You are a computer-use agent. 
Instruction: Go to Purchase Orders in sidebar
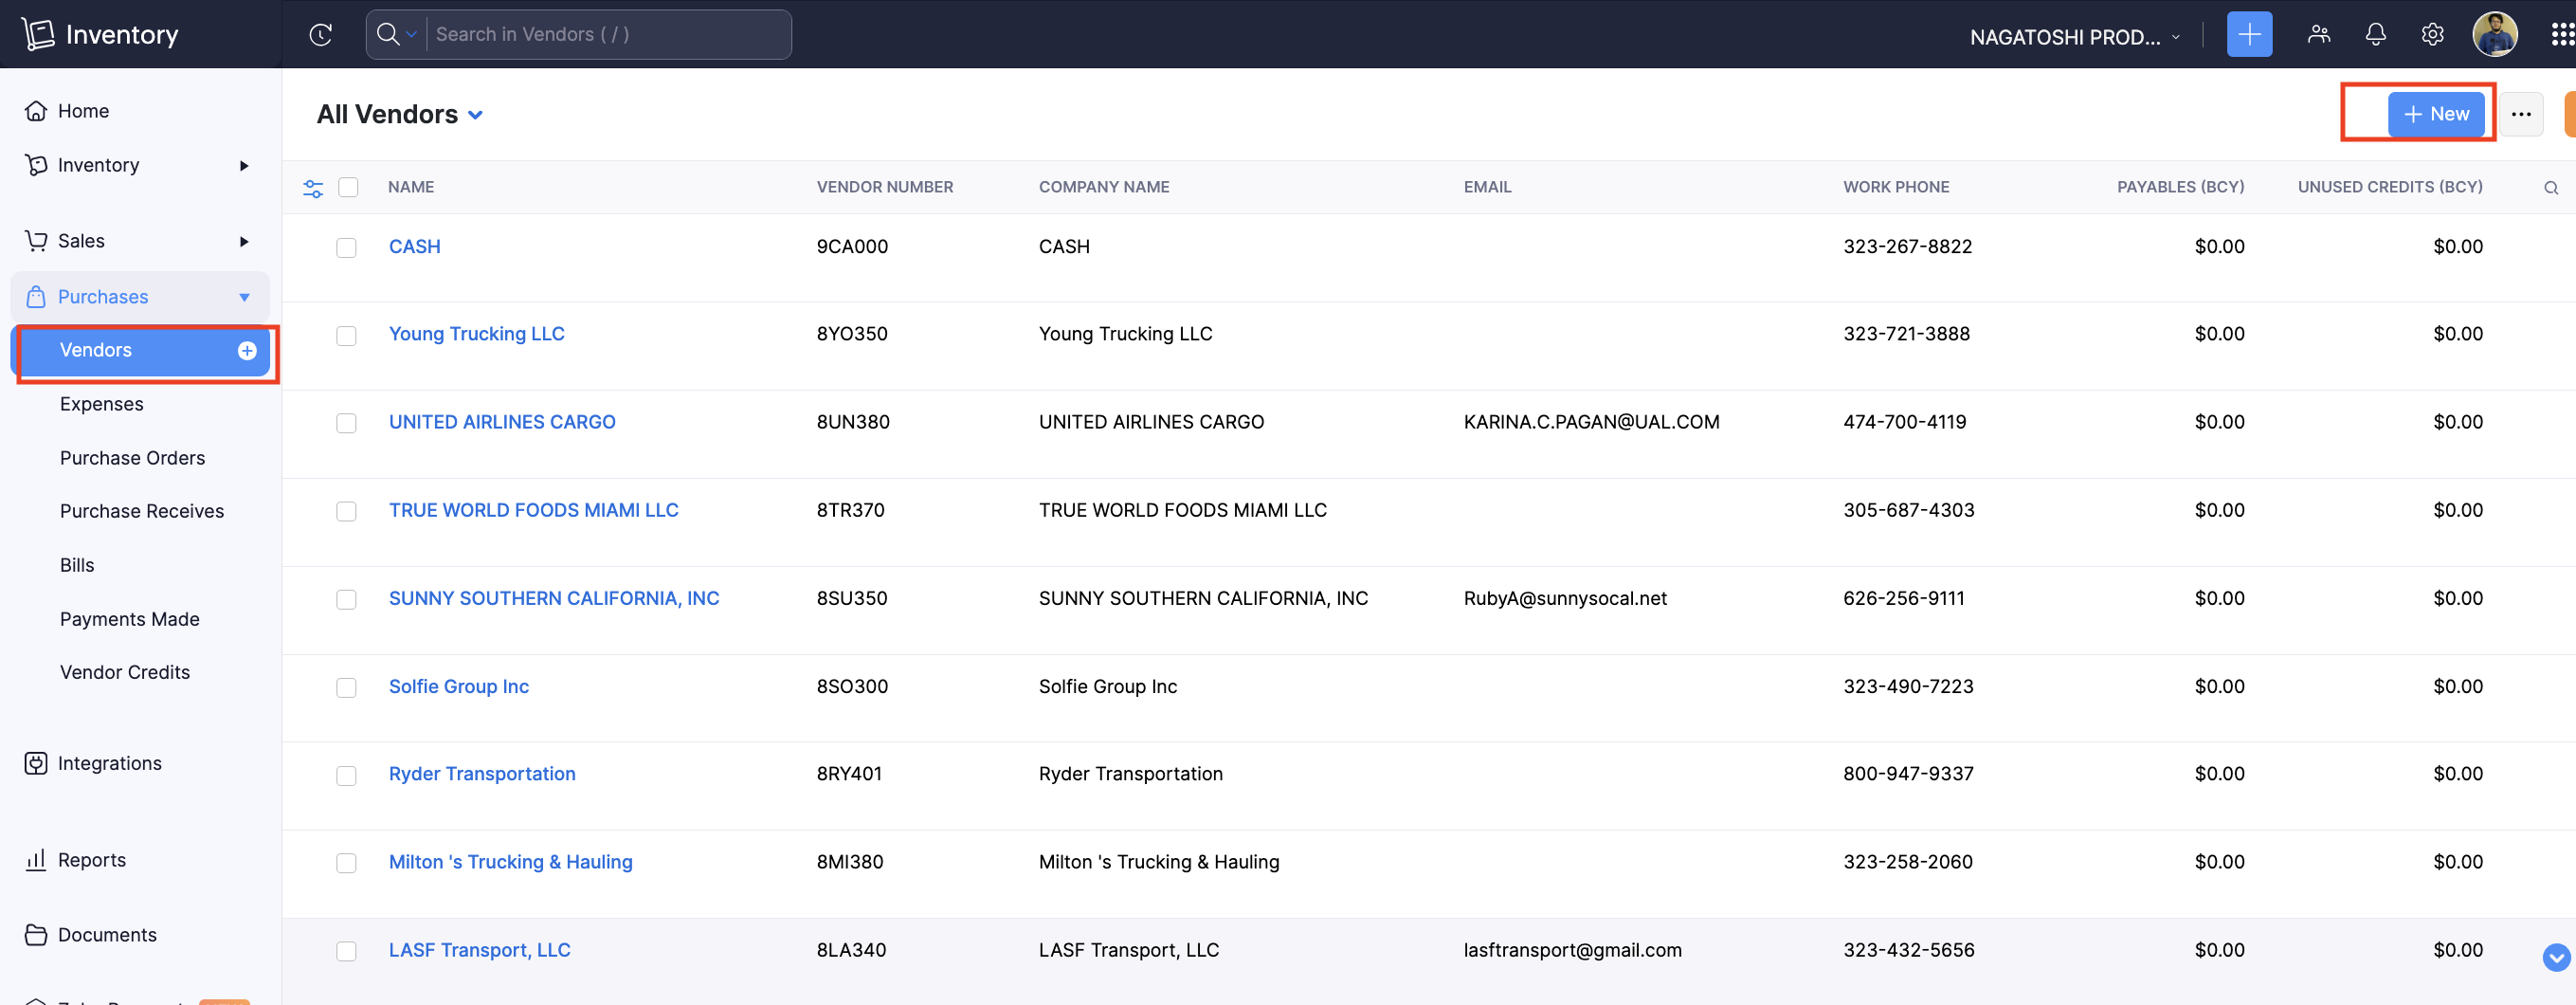(132, 458)
